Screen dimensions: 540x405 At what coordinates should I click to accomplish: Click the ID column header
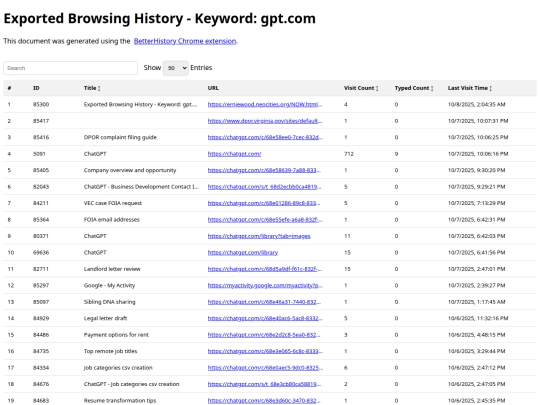pos(36,88)
